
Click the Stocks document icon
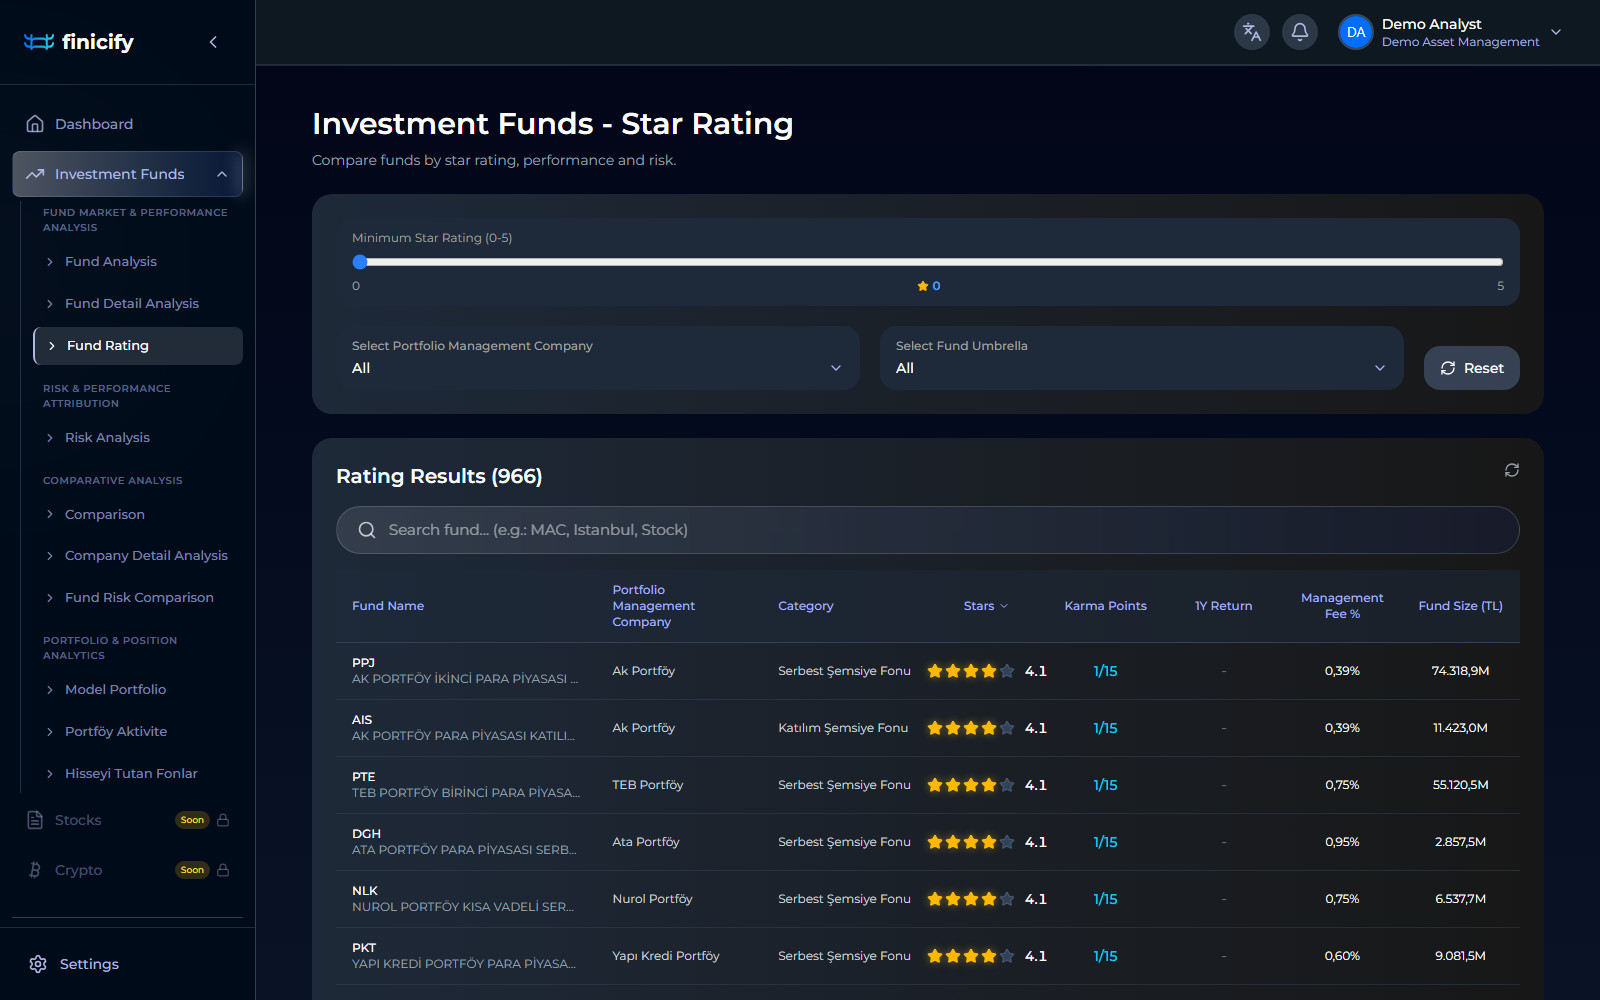(35, 820)
